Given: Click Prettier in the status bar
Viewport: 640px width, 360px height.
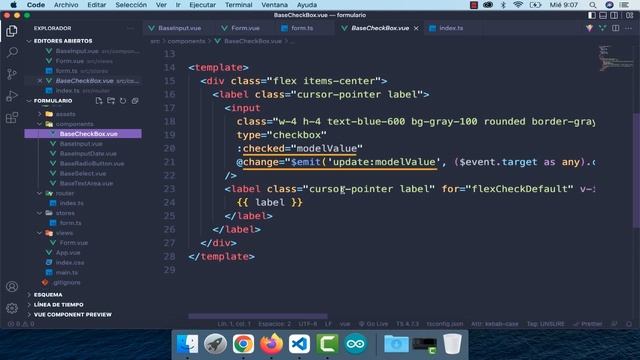Looking at the screenshot, I should point(588,324).
